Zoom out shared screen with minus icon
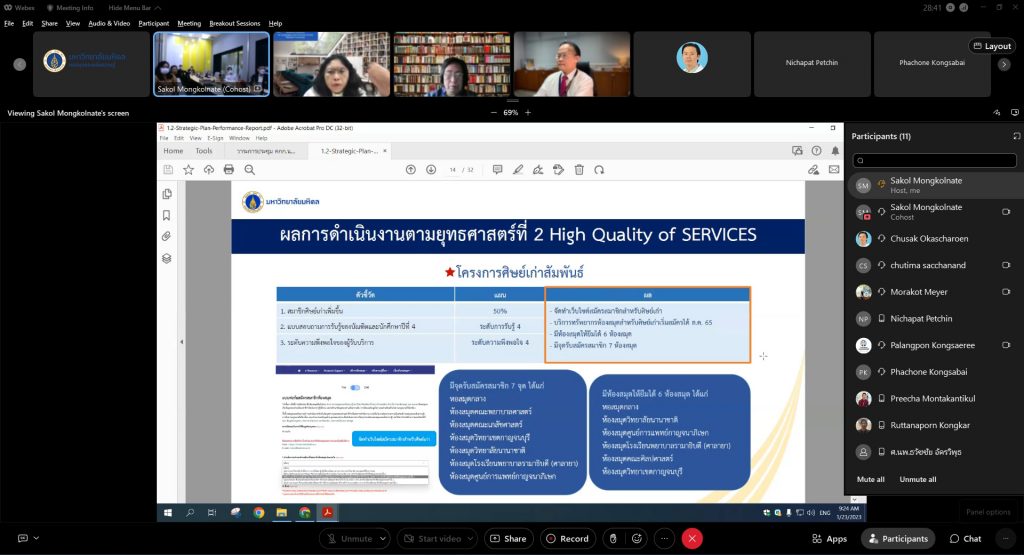This screenshot has height=555, width=1024. [x=493, y=113]
